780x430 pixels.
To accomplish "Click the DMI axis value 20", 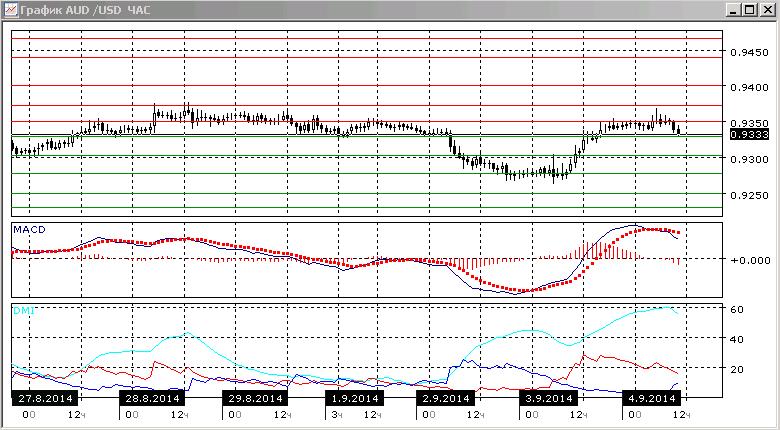I will pyautogui.click(x=737, y=369).
